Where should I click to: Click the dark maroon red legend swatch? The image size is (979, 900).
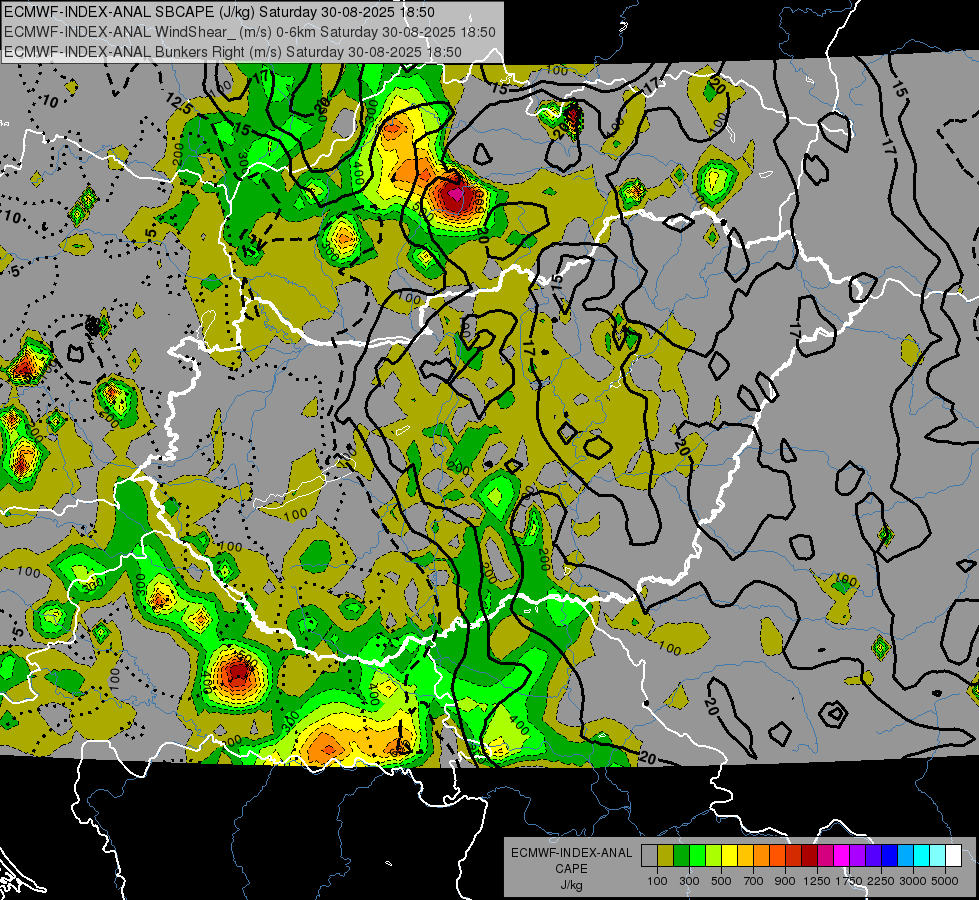809,856
